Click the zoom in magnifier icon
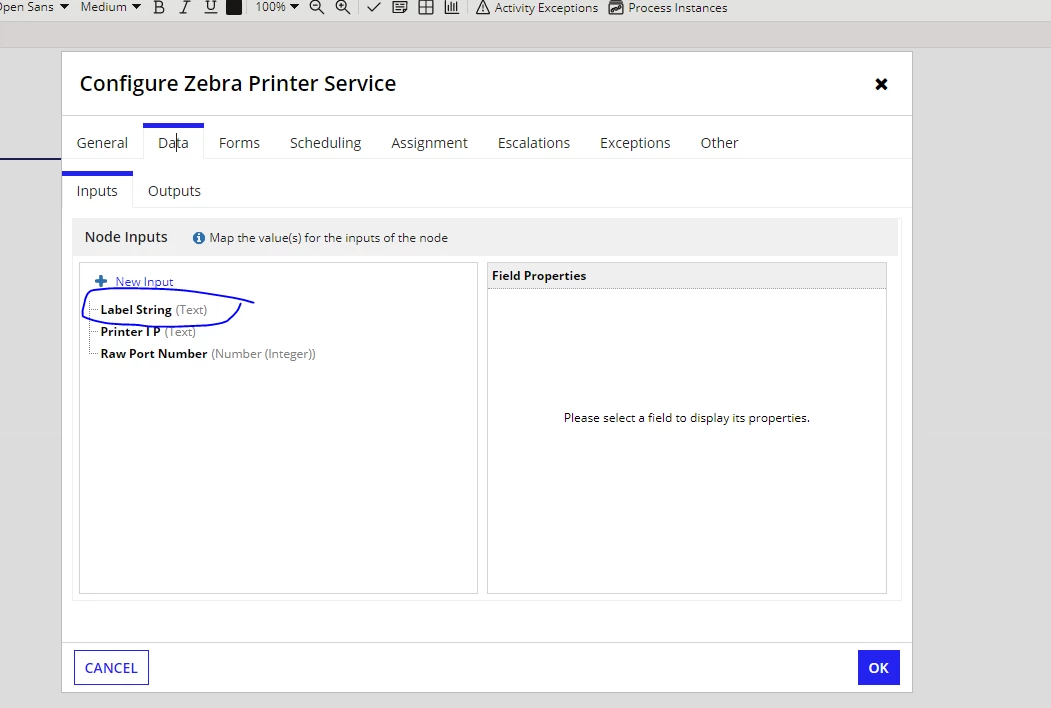The image size is (1051, 708). (343, 7)
